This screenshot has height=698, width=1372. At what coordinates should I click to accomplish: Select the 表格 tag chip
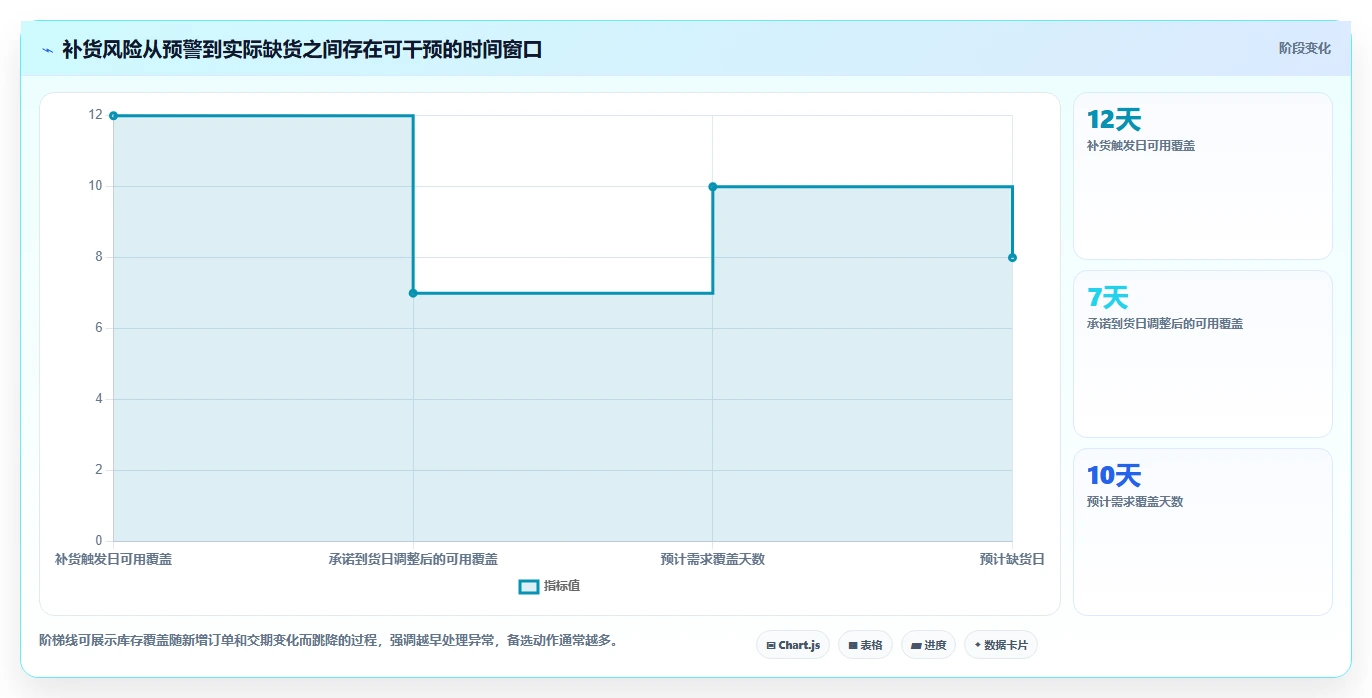pyautogui.click(x=865, y=645)
